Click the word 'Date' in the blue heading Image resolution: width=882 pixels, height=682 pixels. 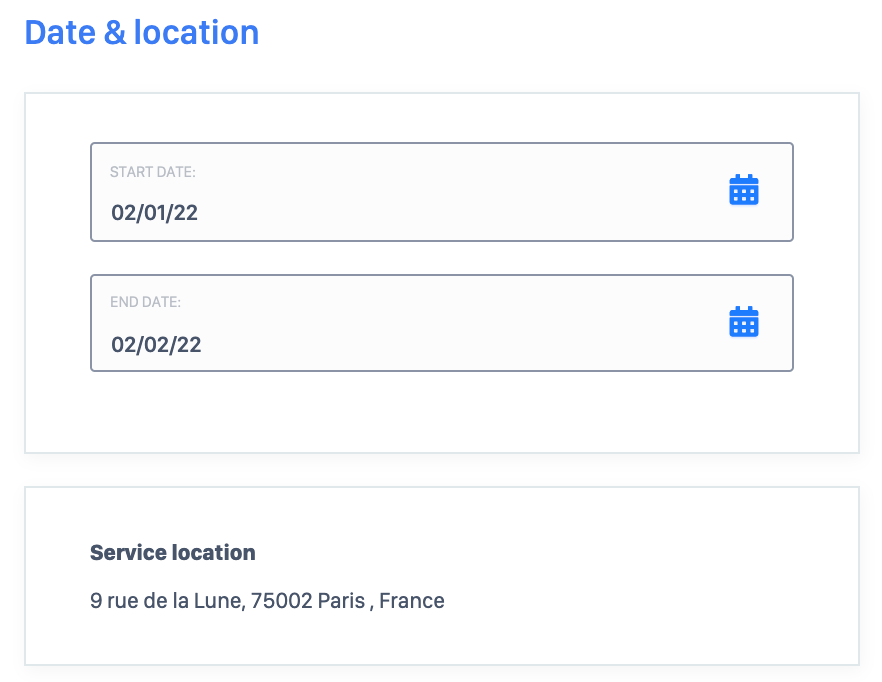tap(58, 32)
